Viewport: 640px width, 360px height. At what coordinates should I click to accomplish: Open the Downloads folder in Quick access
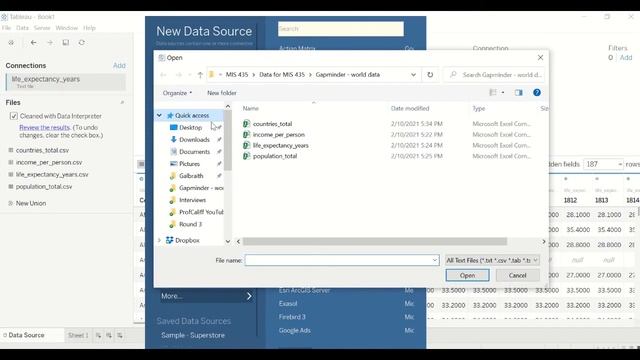[x=194, y=140]
